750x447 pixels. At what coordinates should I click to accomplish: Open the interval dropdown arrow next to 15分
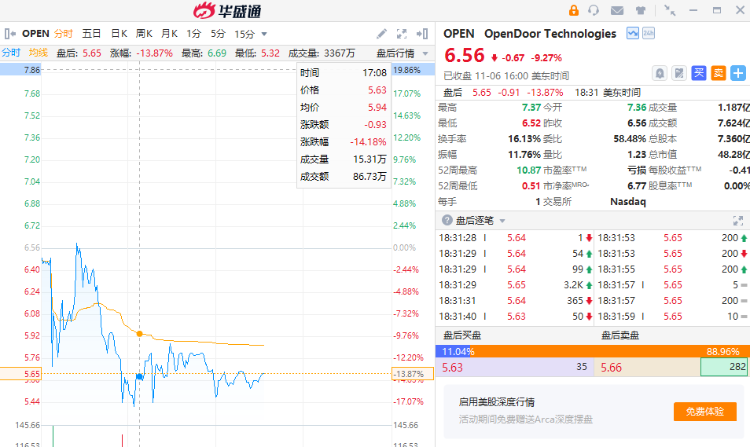click(x=264, y=34)
